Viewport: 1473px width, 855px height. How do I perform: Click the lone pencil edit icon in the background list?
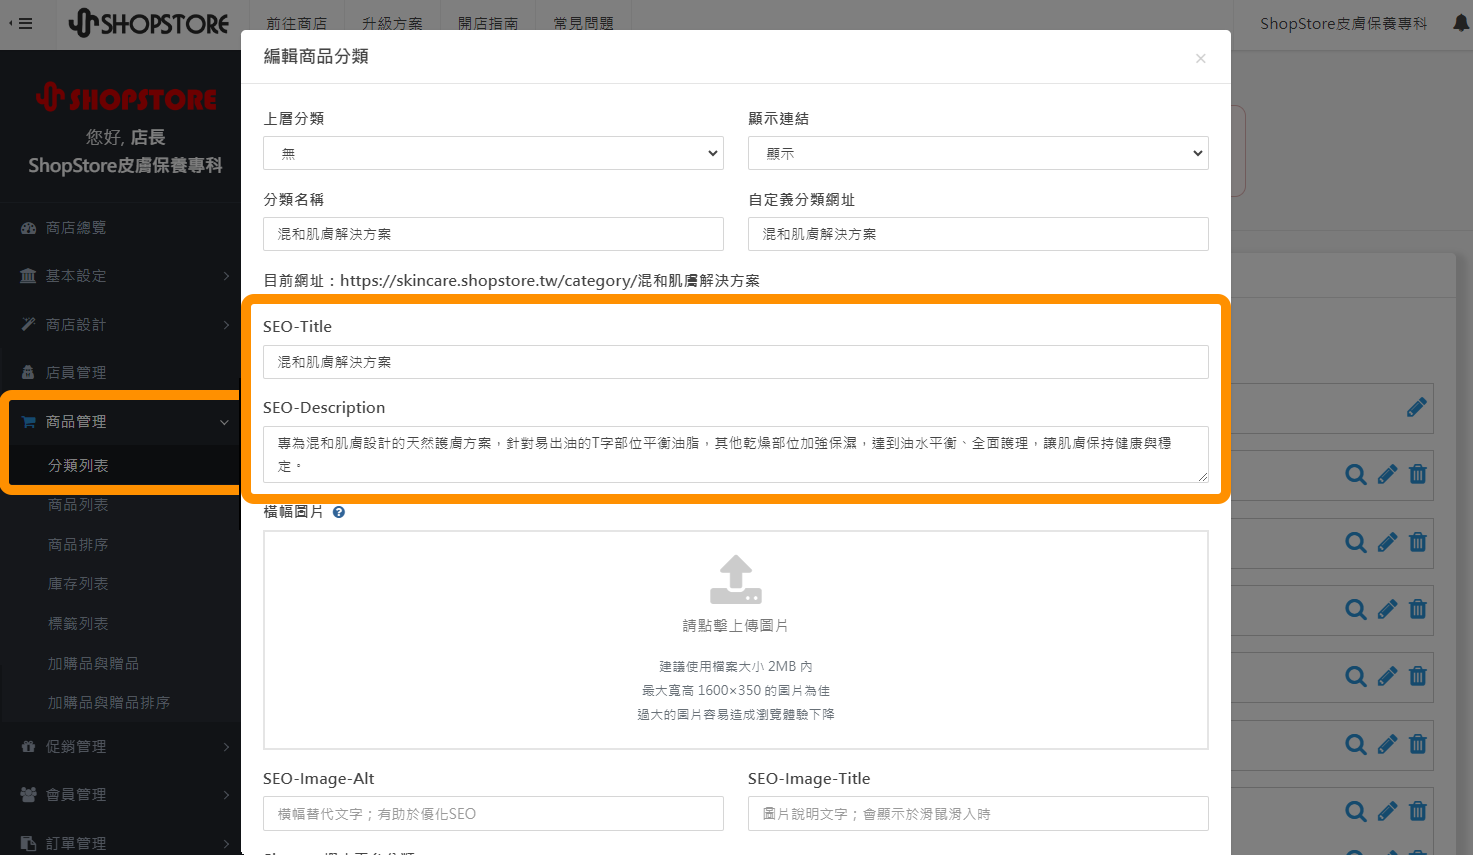coord(1416,408)
